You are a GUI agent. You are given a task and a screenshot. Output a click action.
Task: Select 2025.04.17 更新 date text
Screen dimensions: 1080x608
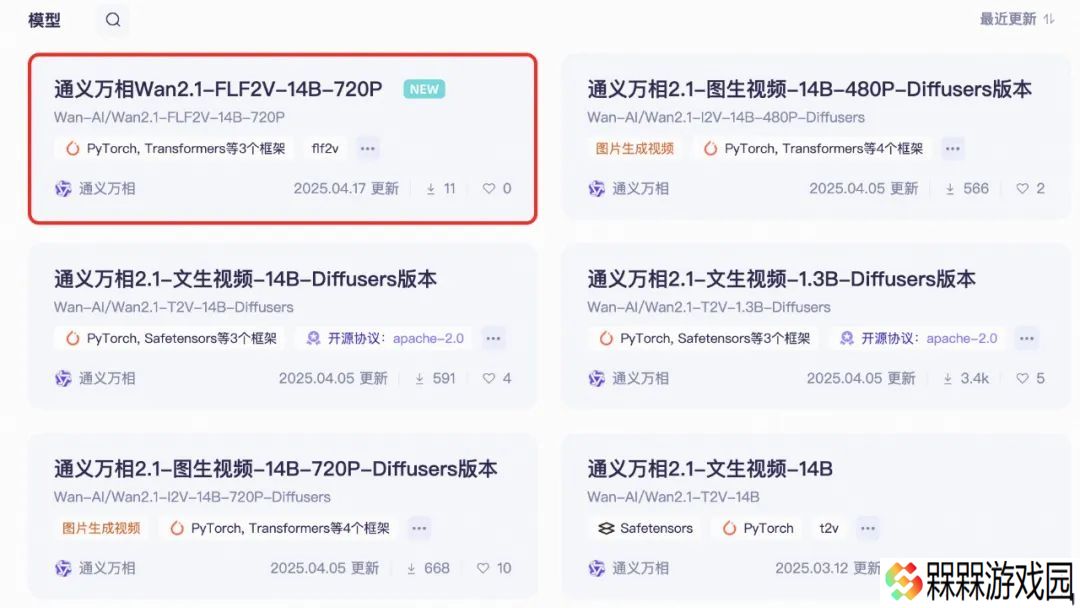pyautogui.click(x=346, y=189)
